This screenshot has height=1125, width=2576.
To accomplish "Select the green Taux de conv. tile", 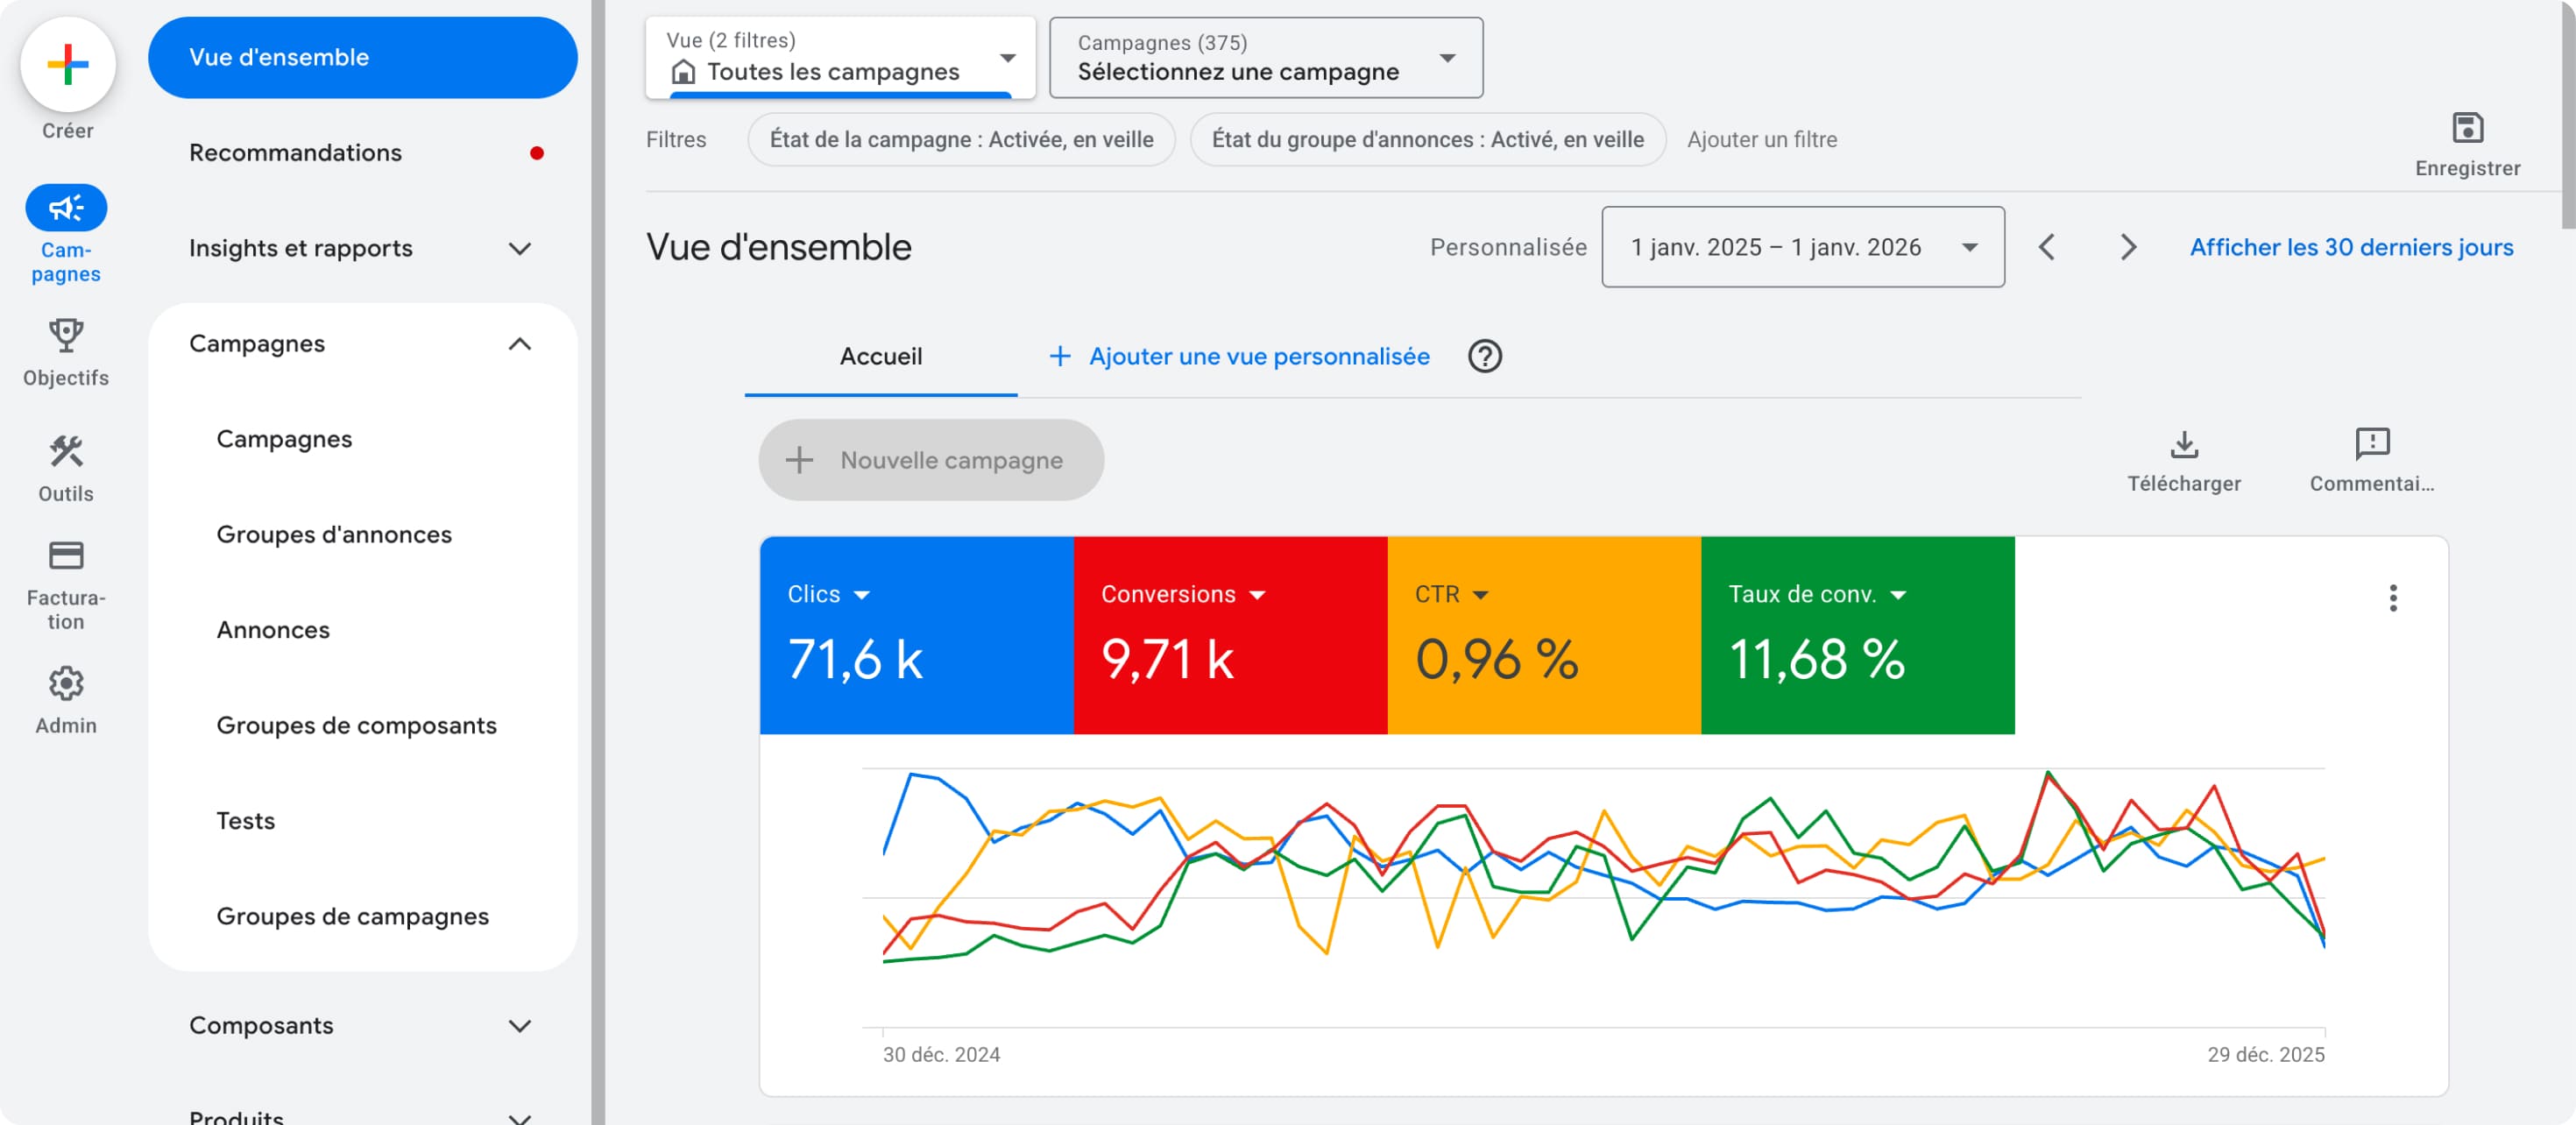I will (x=1857, y=635).
